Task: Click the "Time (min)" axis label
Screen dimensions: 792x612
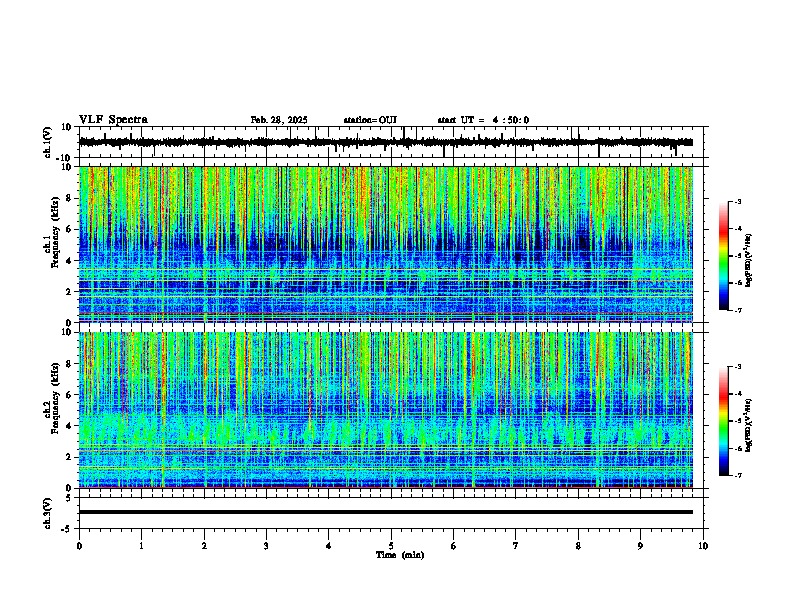Action: (x=400, y=555)
